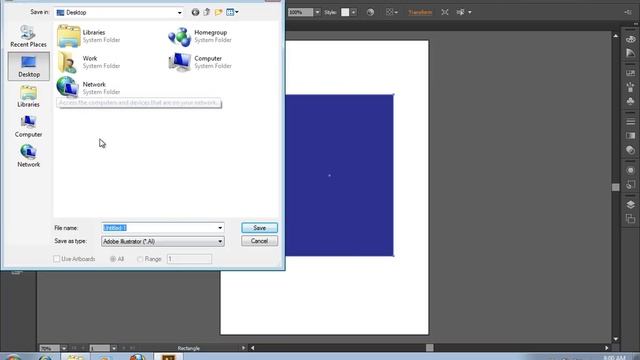This screenshot has width=640, height=360.
Task: Click the Style graphic swatch
Action: pyautogui.click(x=345, y=12)
